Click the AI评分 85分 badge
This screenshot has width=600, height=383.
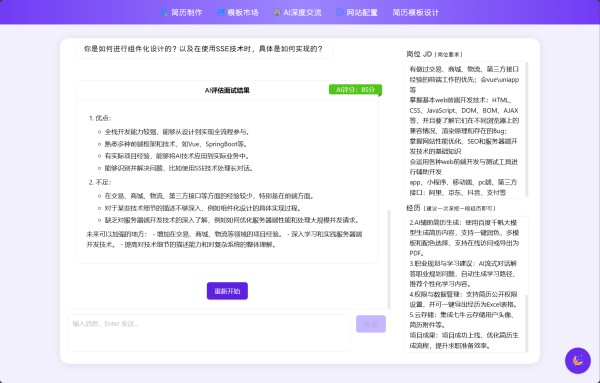tap(355, 90)
